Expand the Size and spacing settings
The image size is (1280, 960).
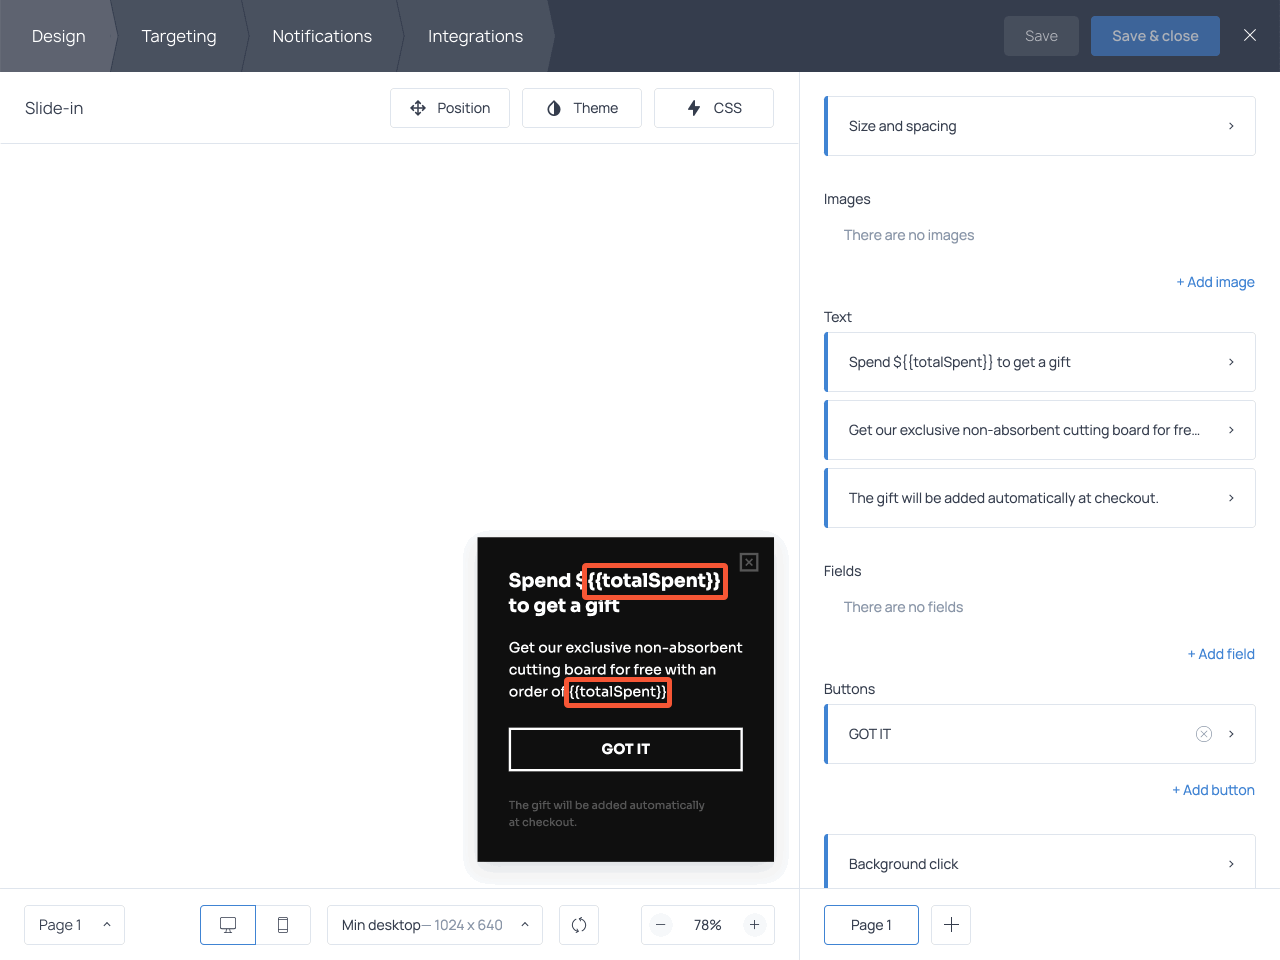(1039, 125)
